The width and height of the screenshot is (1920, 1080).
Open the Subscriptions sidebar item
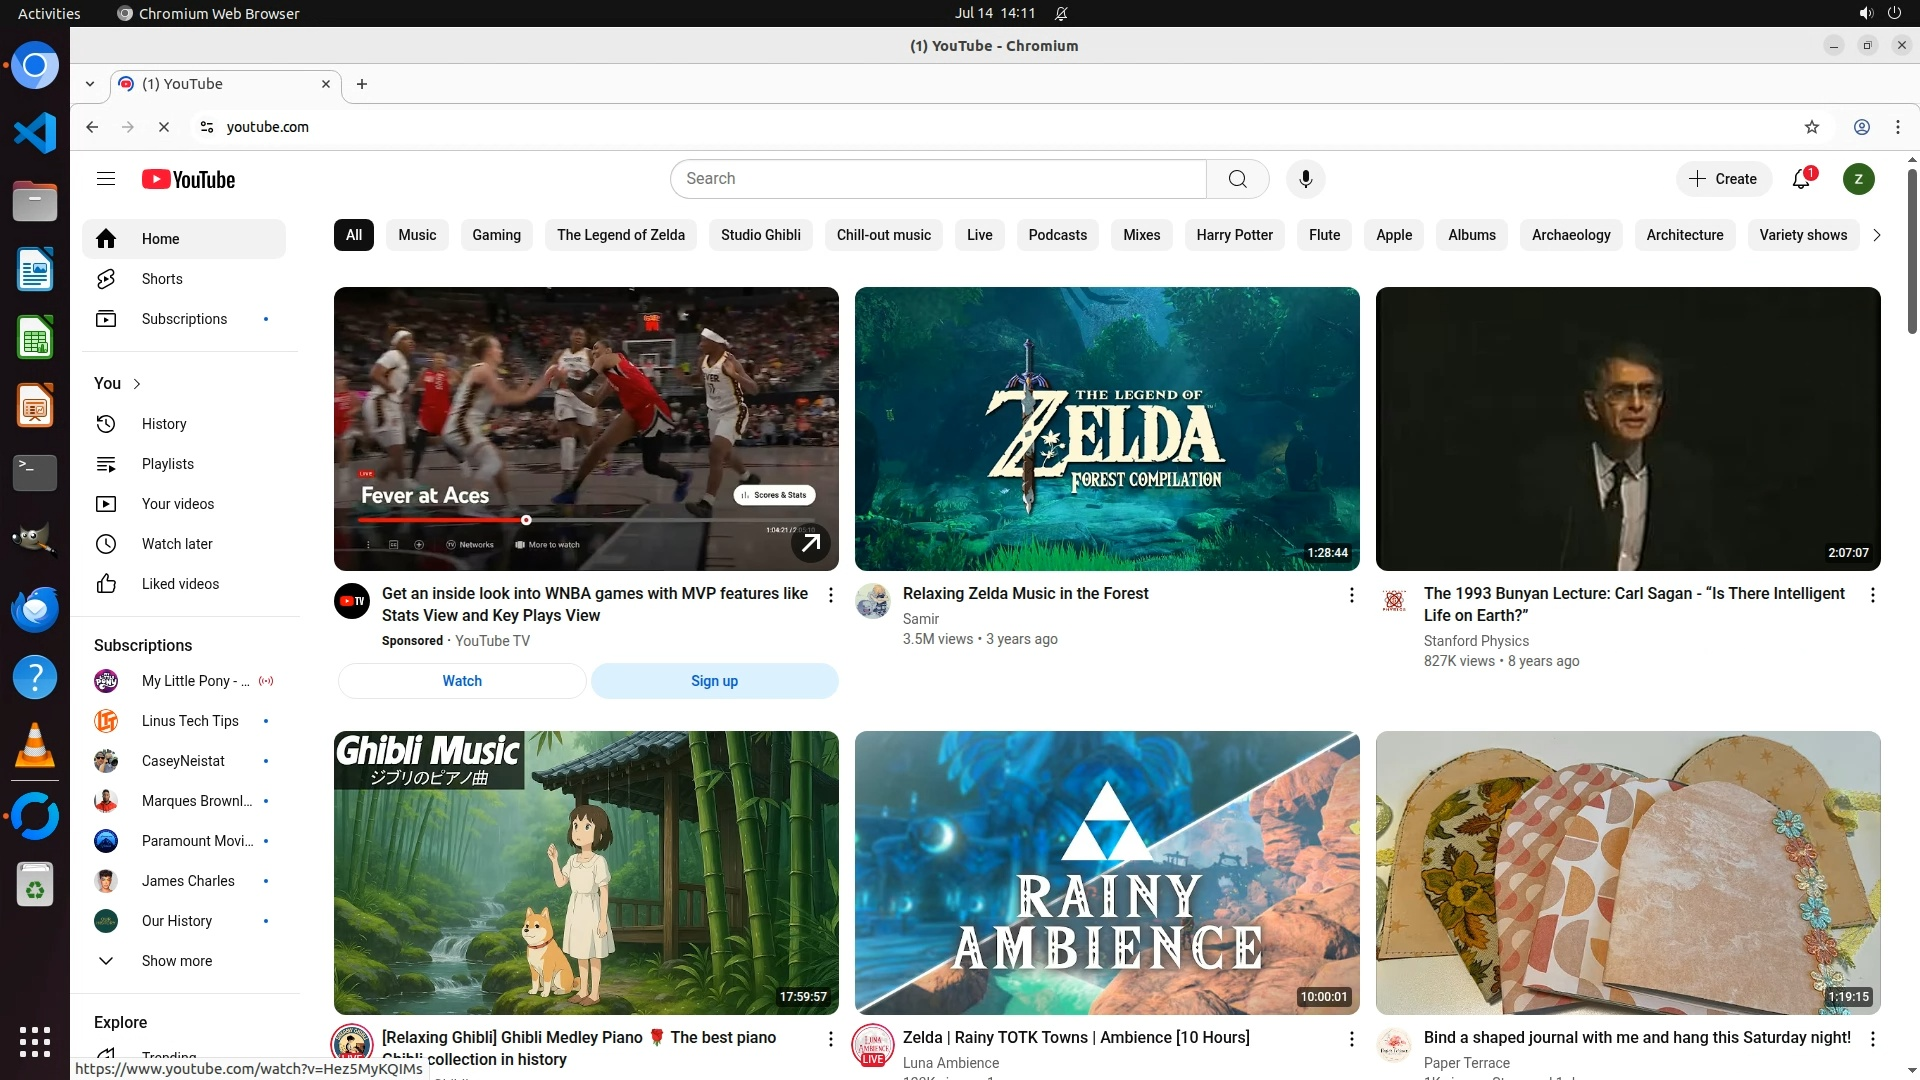click(x=184, y=319)
